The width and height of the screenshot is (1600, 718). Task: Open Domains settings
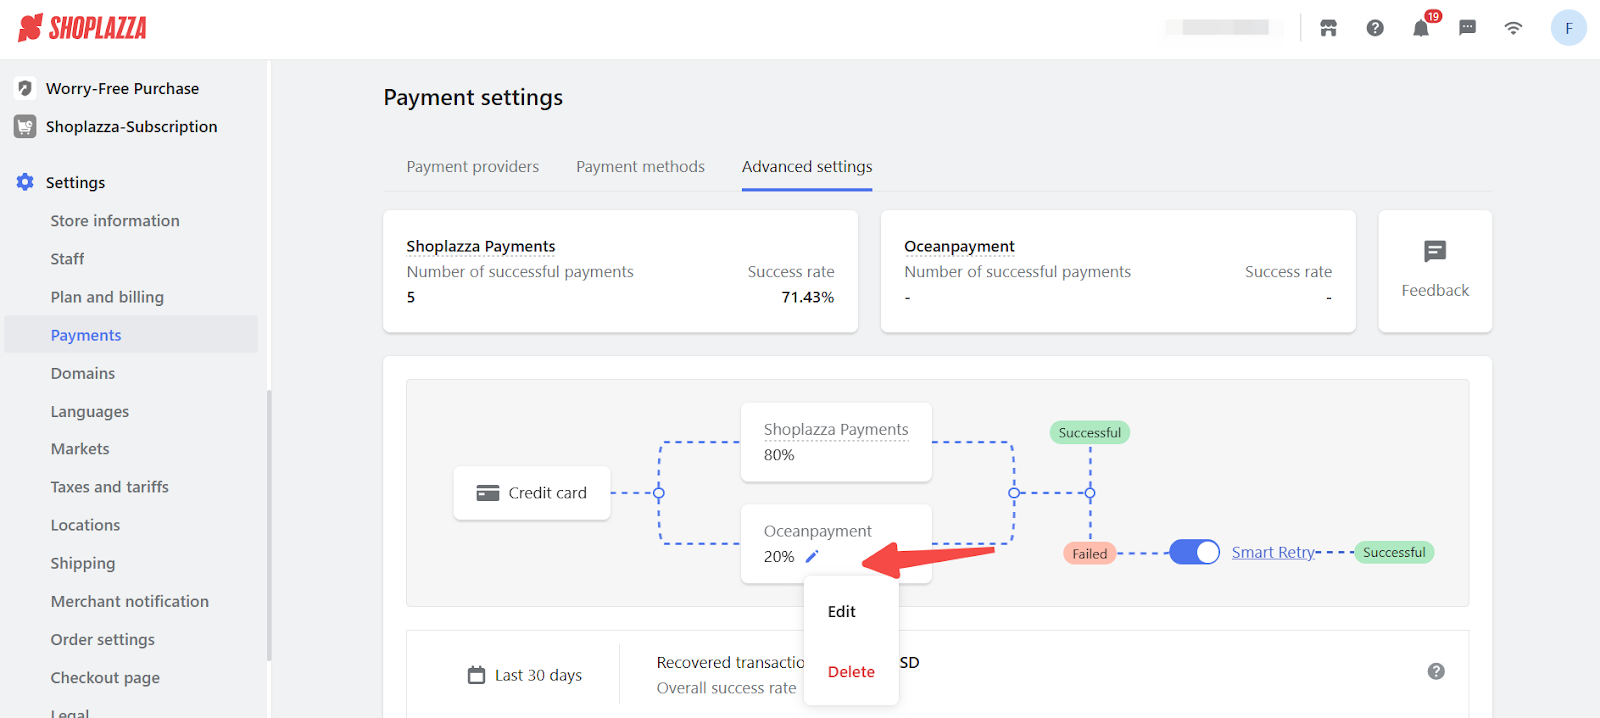[83, 373]
